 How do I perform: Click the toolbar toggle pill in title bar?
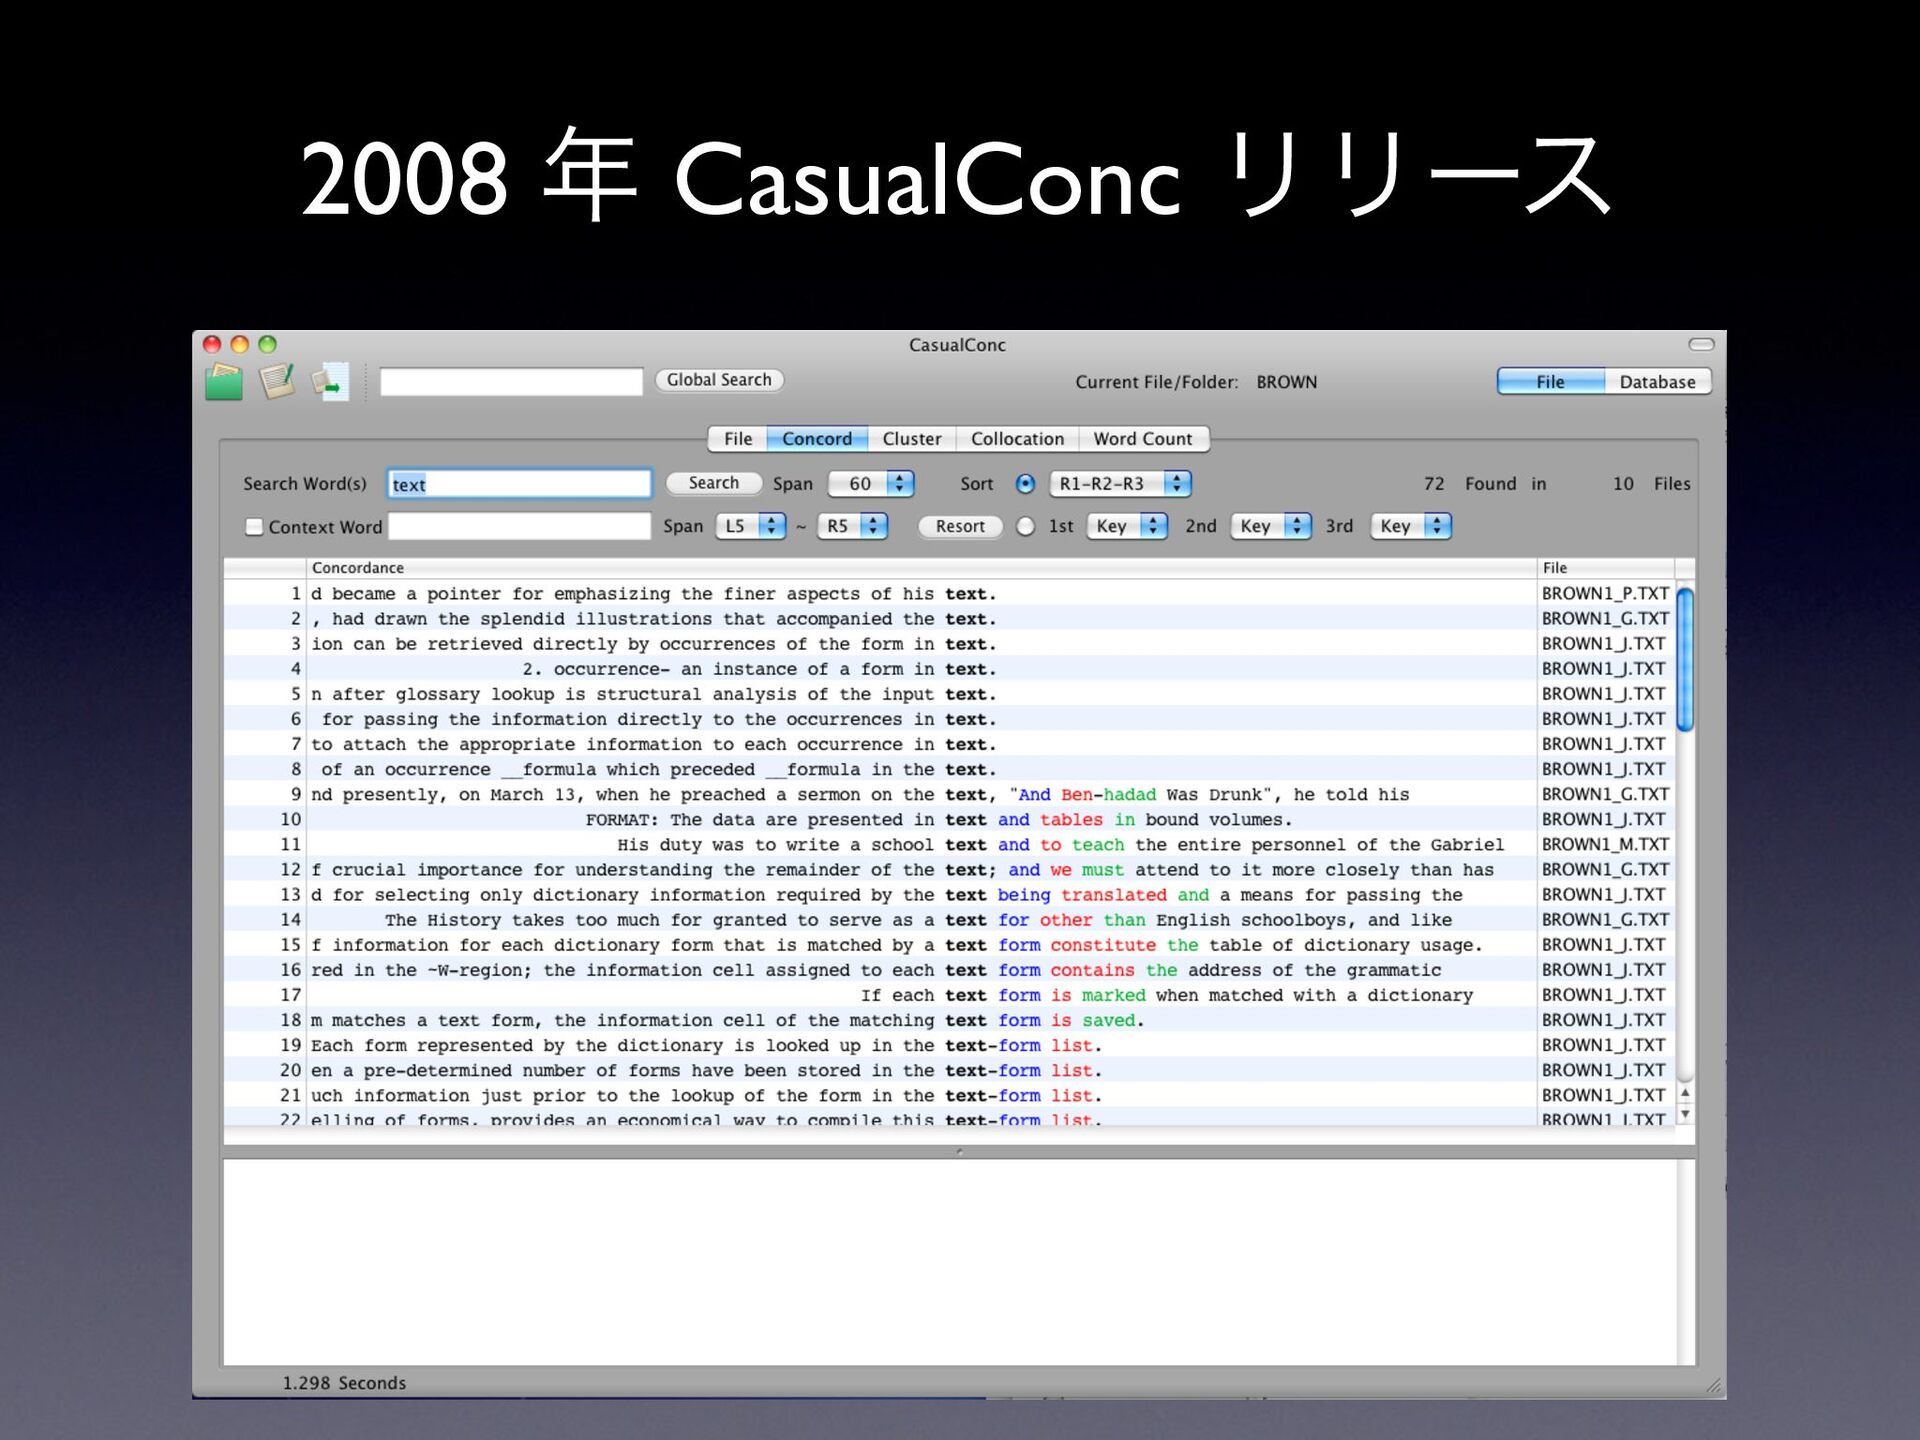[1701, 344]
